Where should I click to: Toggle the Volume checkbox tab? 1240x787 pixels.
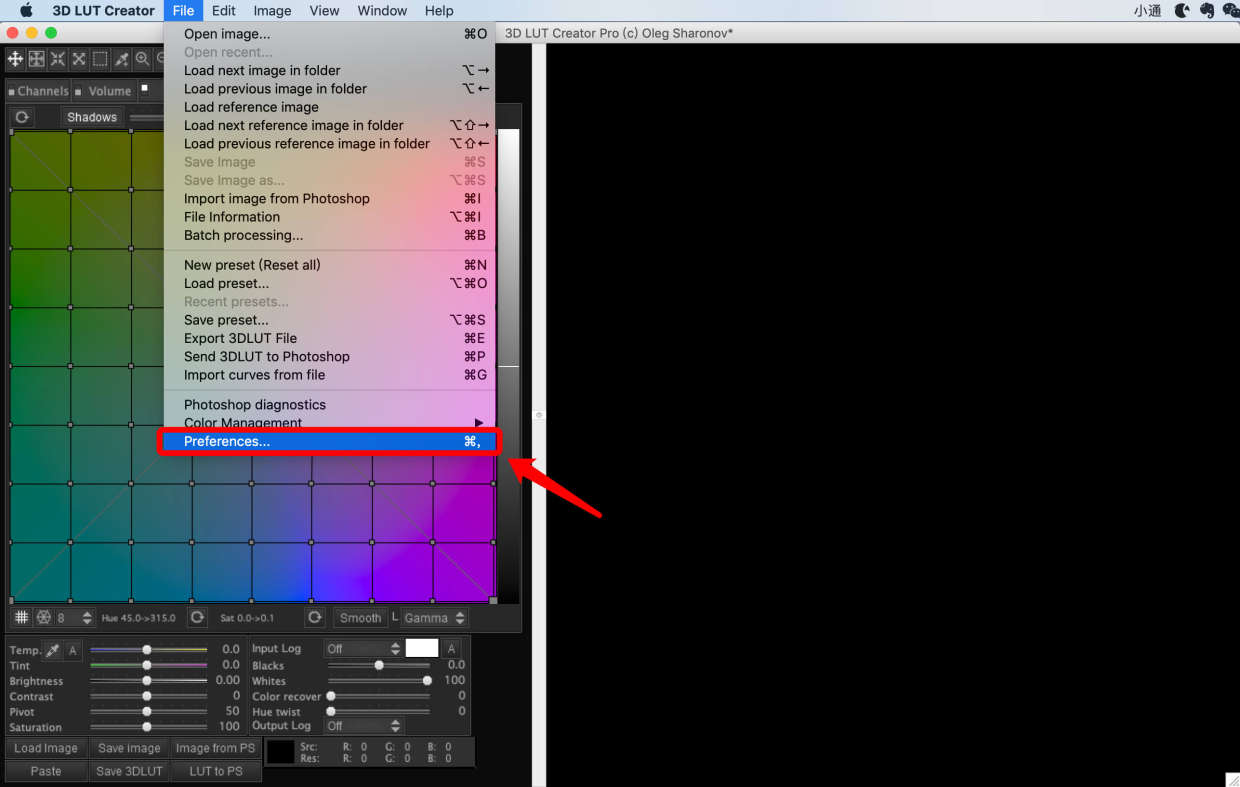(x=105, y=91)
